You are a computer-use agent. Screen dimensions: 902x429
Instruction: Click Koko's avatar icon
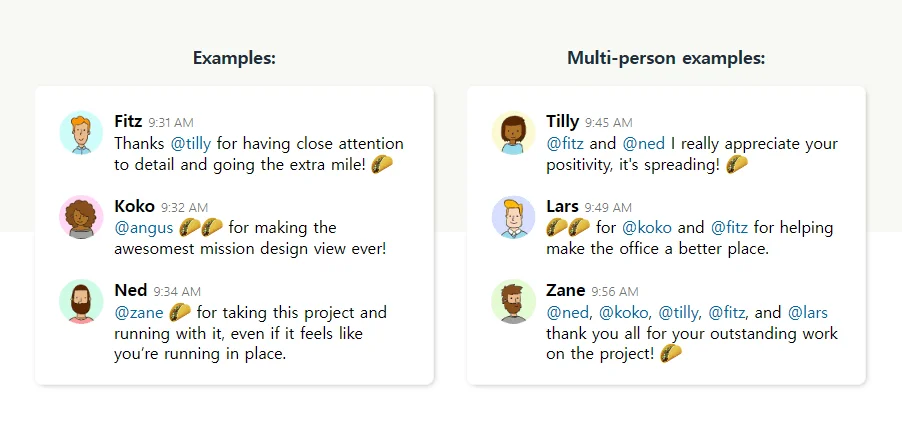tap(81, 217)
